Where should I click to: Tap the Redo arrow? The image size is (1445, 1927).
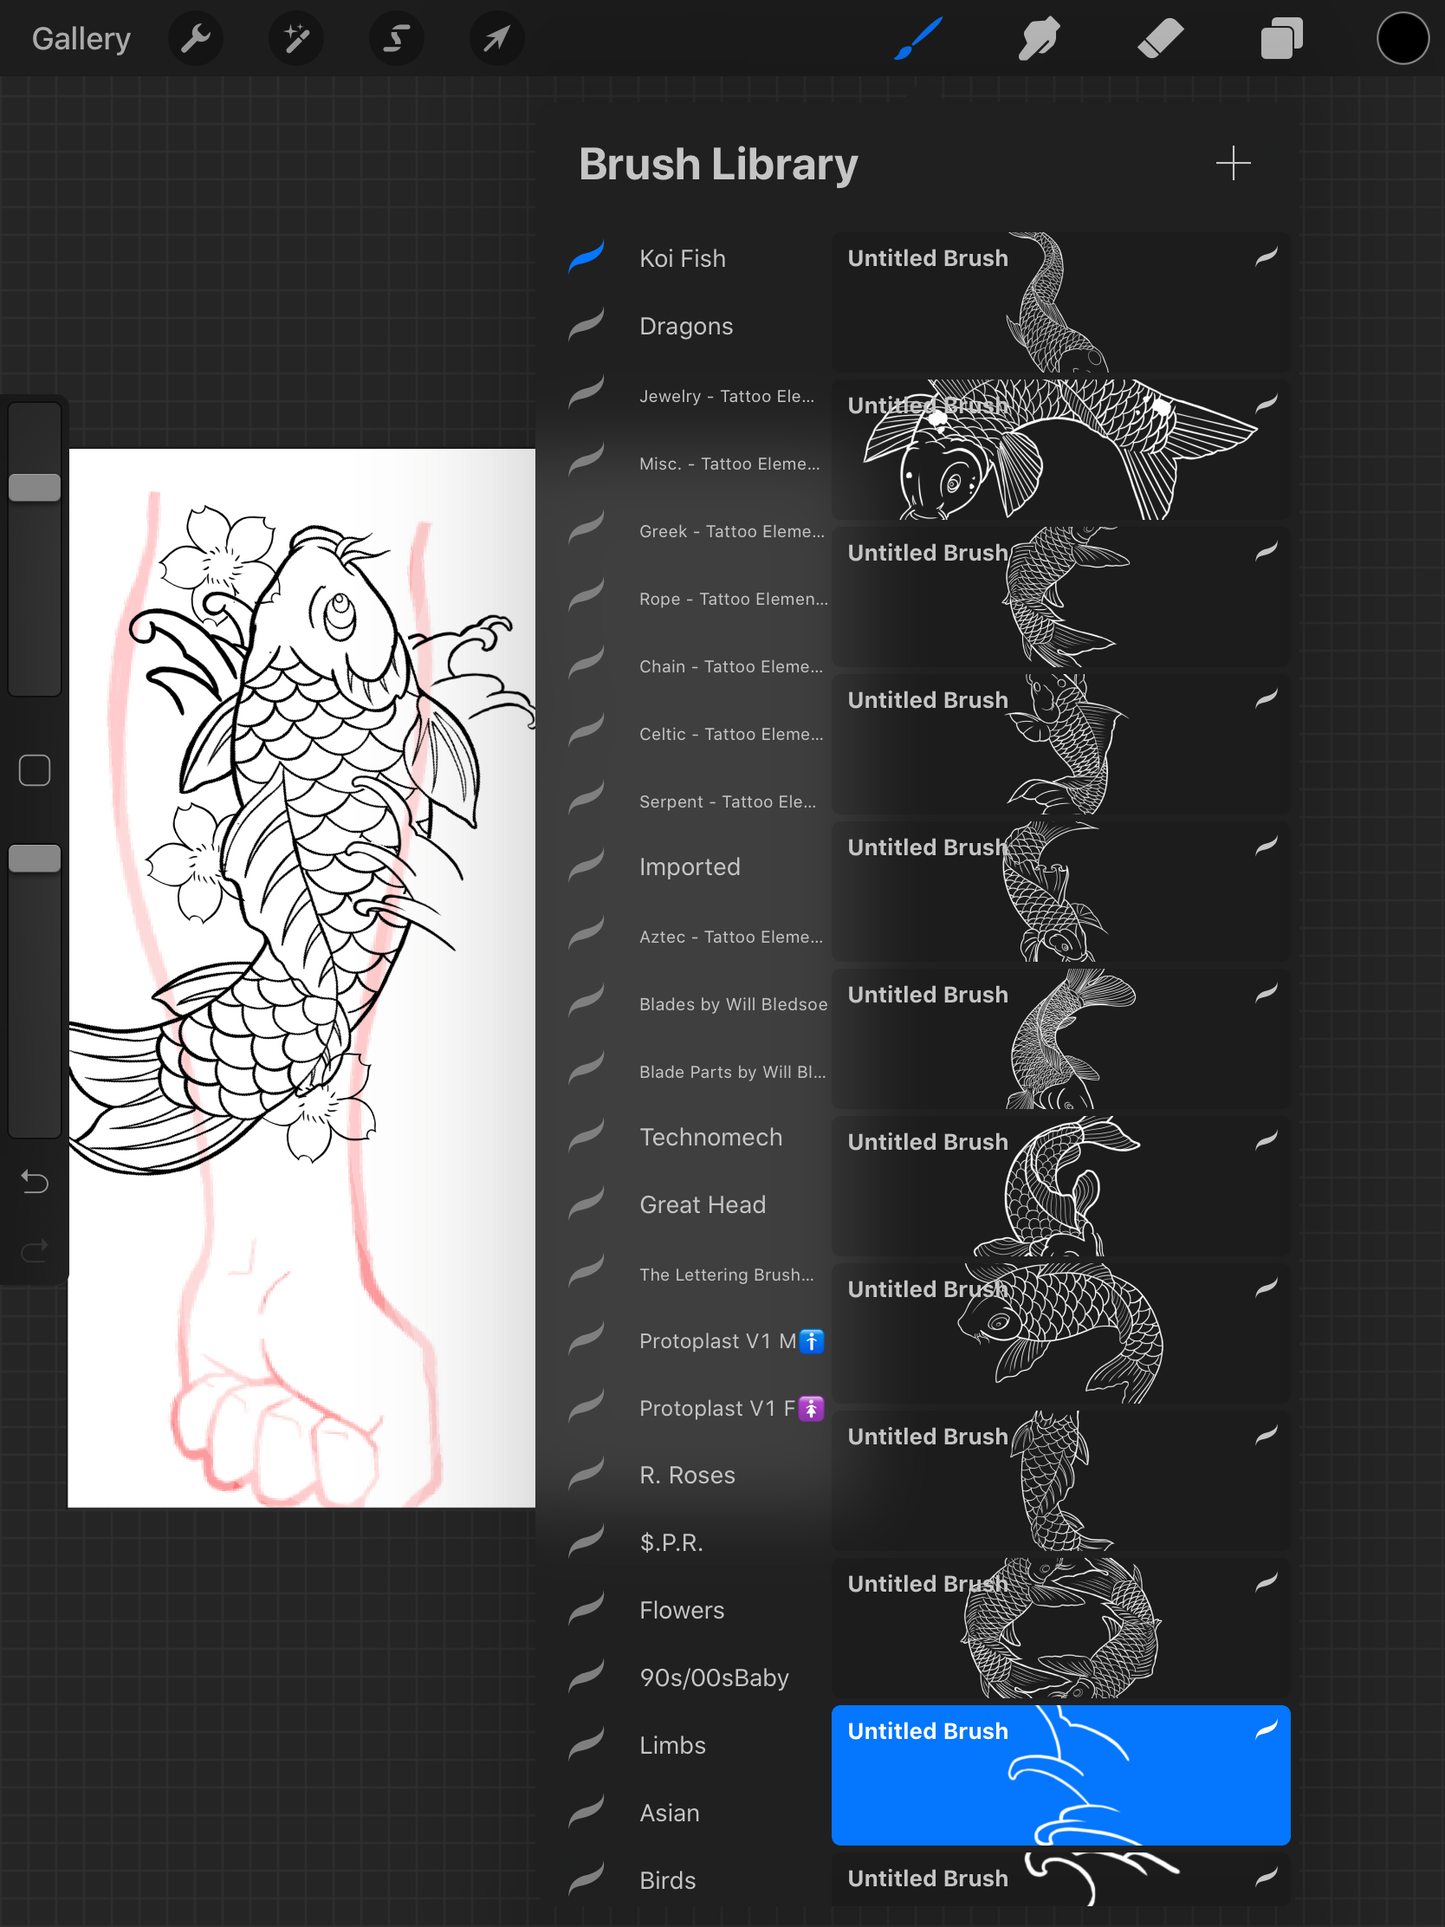[35, 1250]
